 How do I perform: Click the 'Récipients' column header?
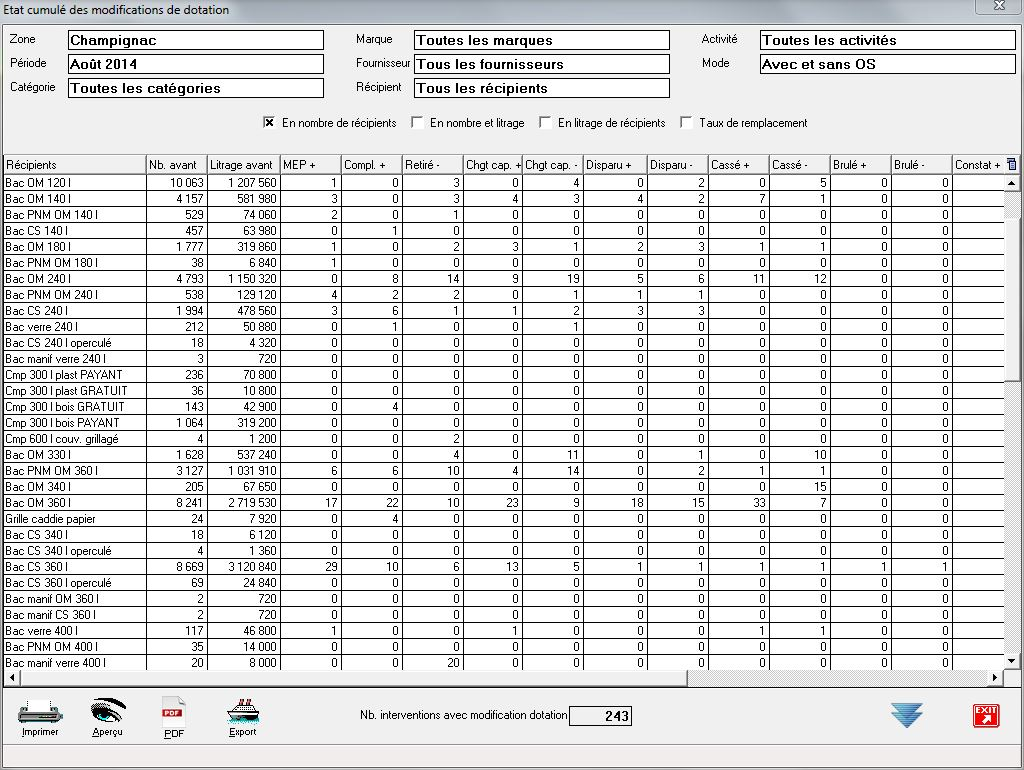[74, 165]
